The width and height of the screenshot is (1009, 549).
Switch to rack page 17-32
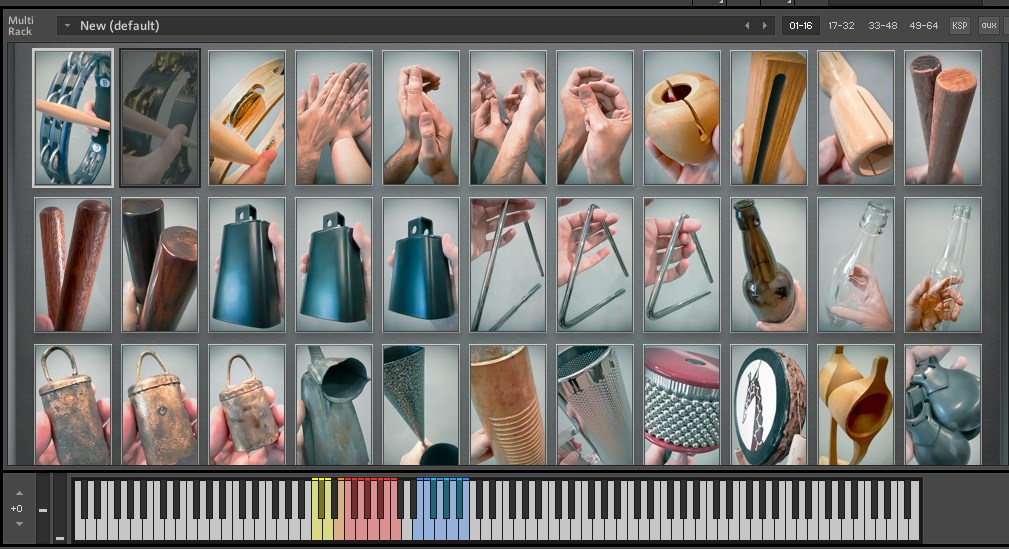coord(841,26)
